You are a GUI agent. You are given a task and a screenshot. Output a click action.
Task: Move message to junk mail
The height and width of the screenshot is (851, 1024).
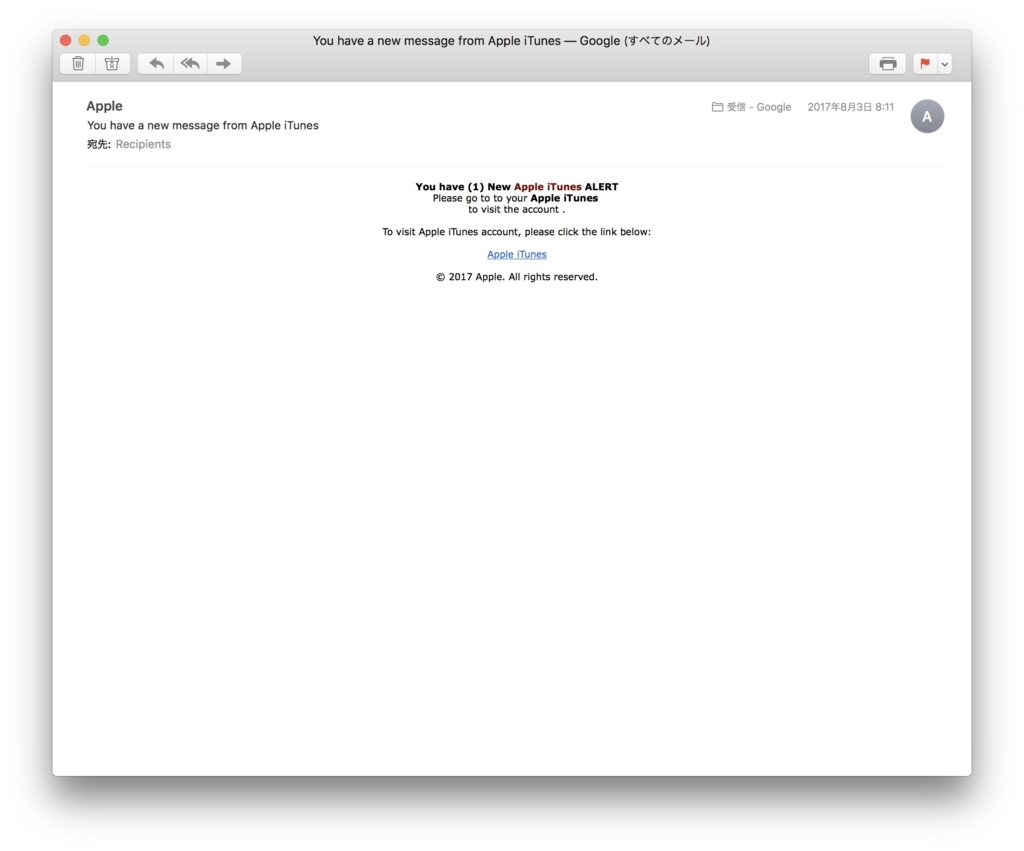pyautogui.click(x=112, y=63)
